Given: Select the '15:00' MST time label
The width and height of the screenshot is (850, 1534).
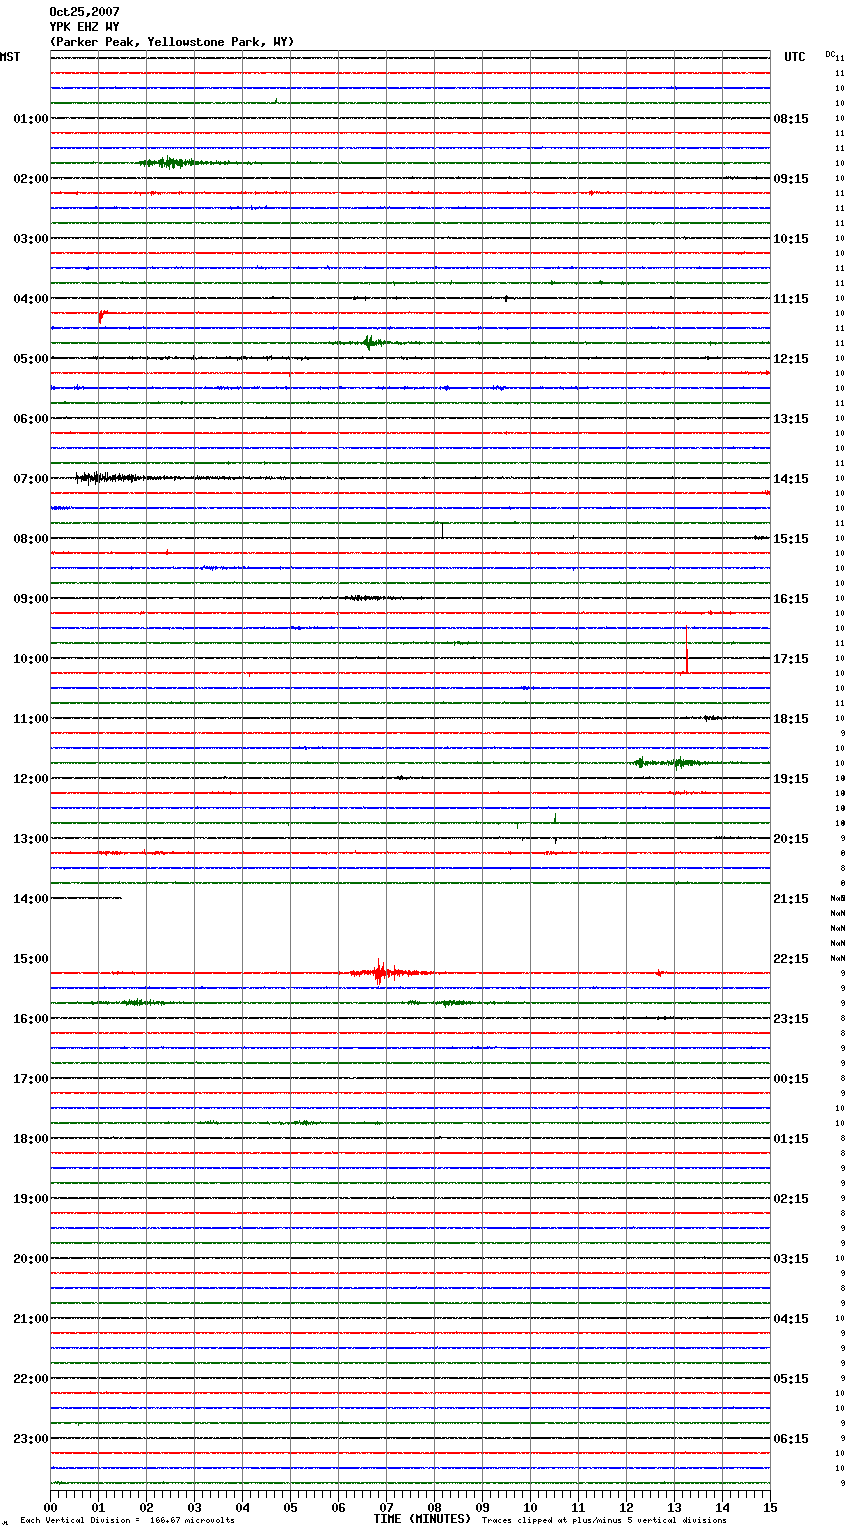Looking at the screenshot, I should pos(31,959).
